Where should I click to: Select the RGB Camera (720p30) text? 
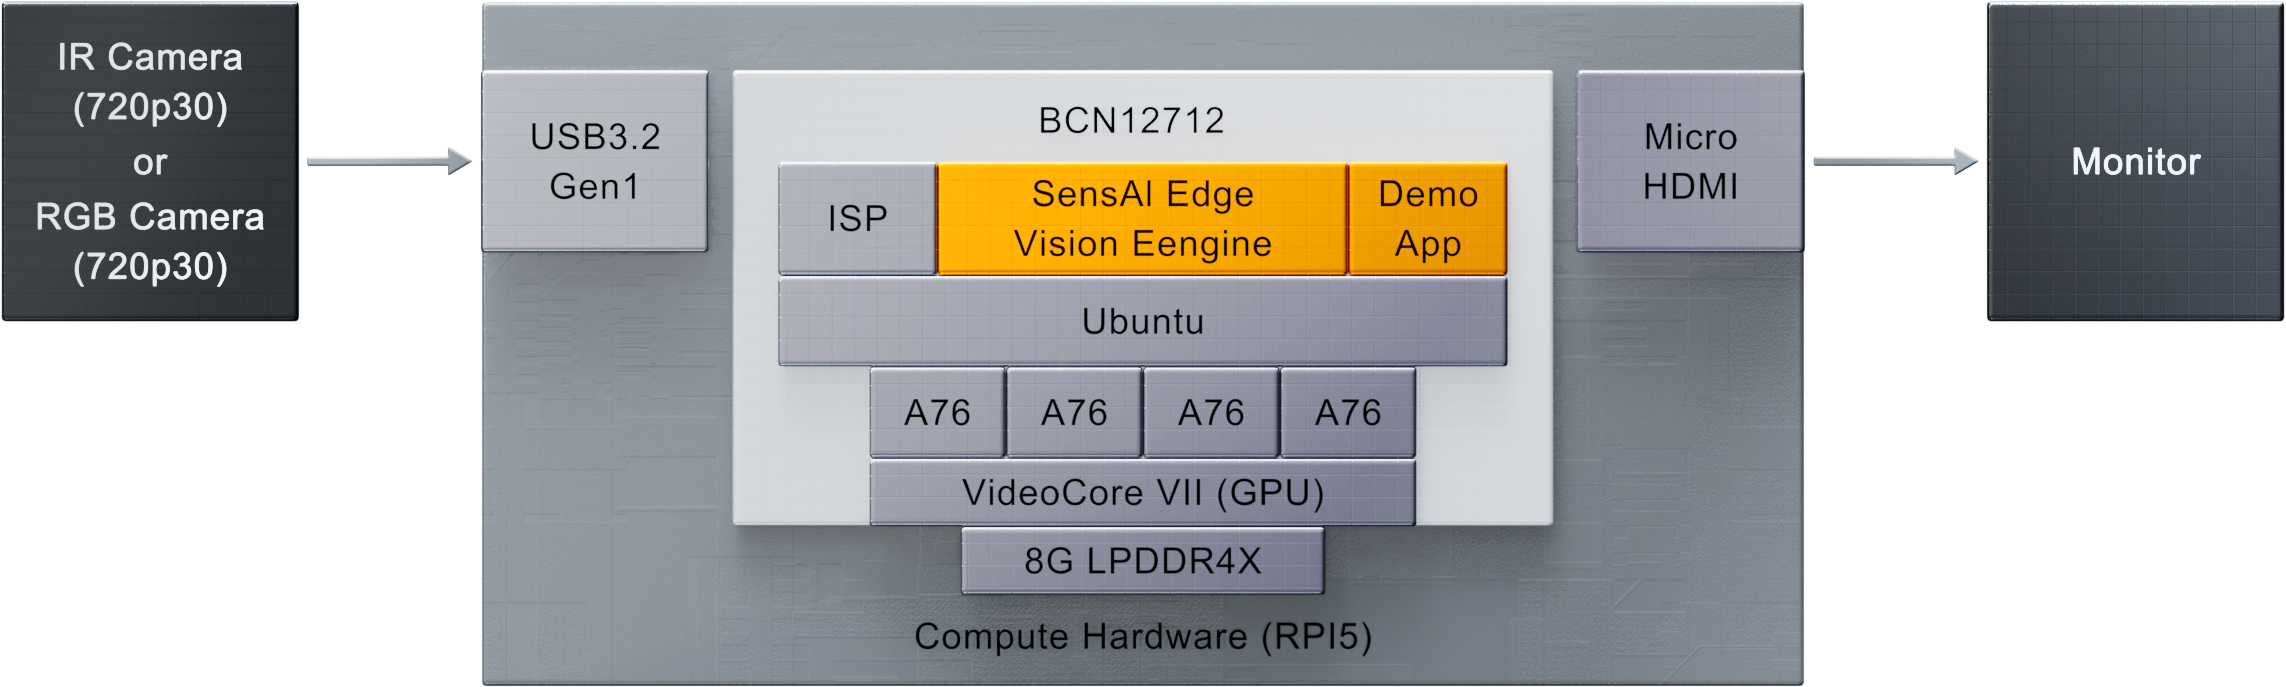tap(150, 242)
